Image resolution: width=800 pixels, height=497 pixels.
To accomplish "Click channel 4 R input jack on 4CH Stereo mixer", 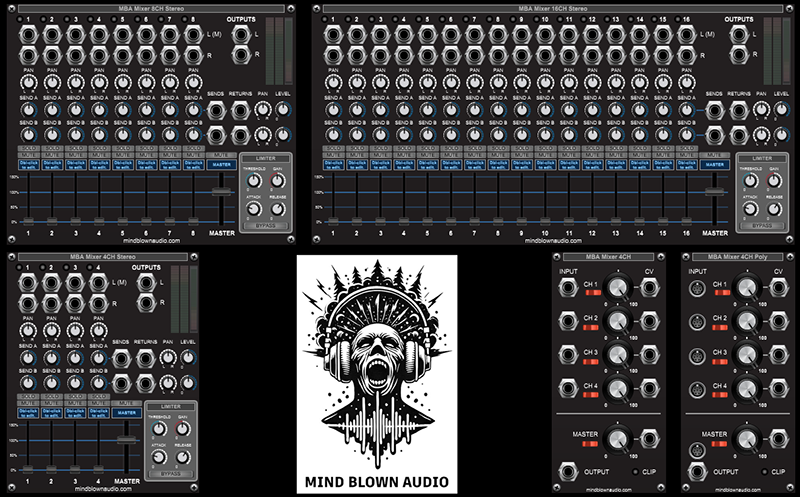I will [x=98, y=304].
